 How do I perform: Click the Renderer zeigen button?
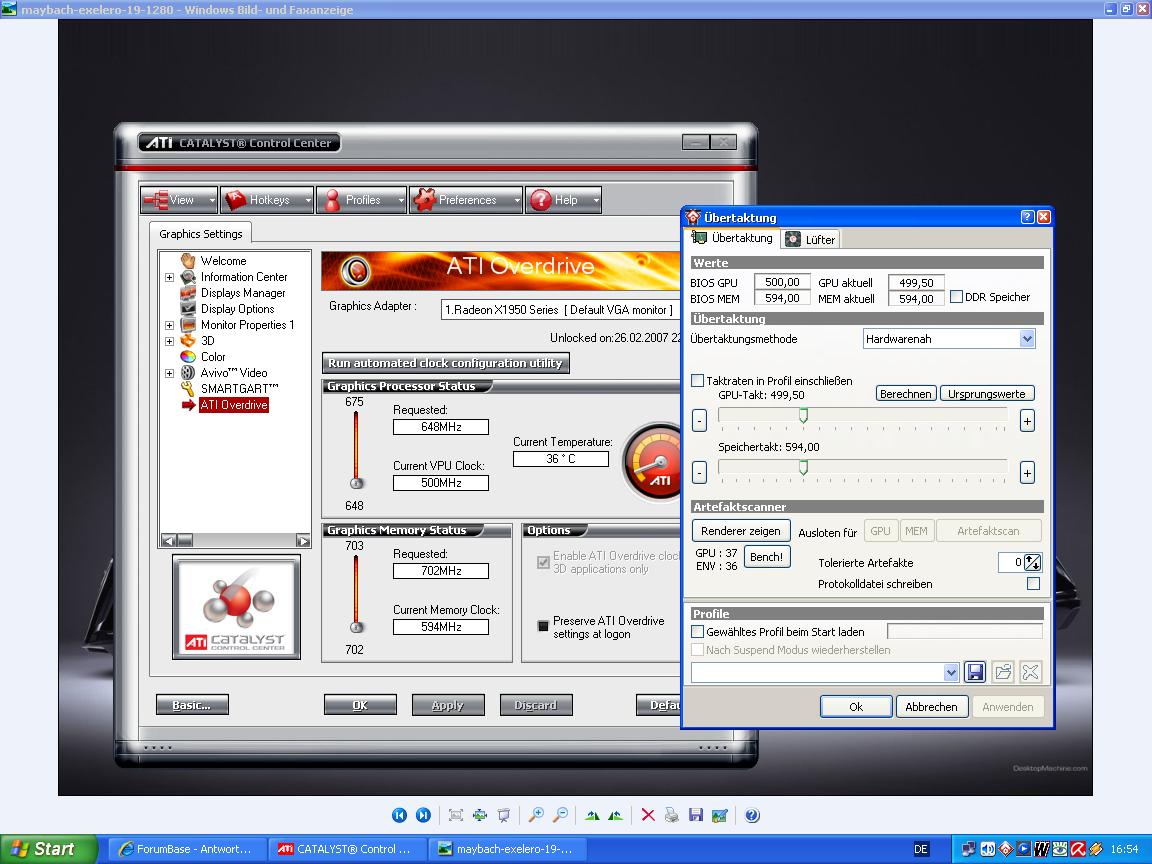pos(741,530)
